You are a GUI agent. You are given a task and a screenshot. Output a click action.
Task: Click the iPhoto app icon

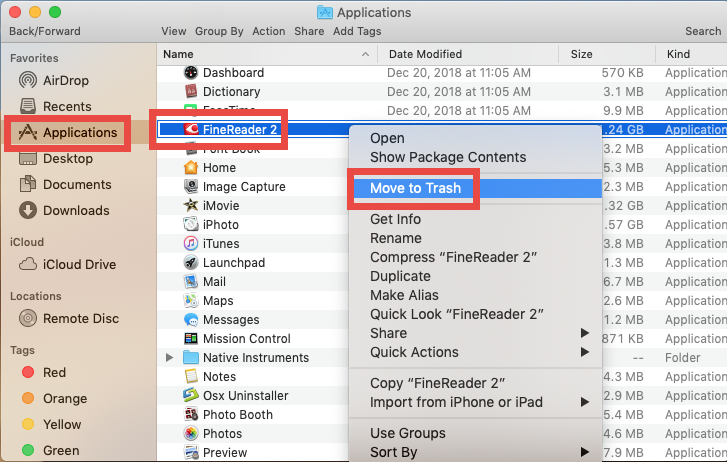click(191, 225)
